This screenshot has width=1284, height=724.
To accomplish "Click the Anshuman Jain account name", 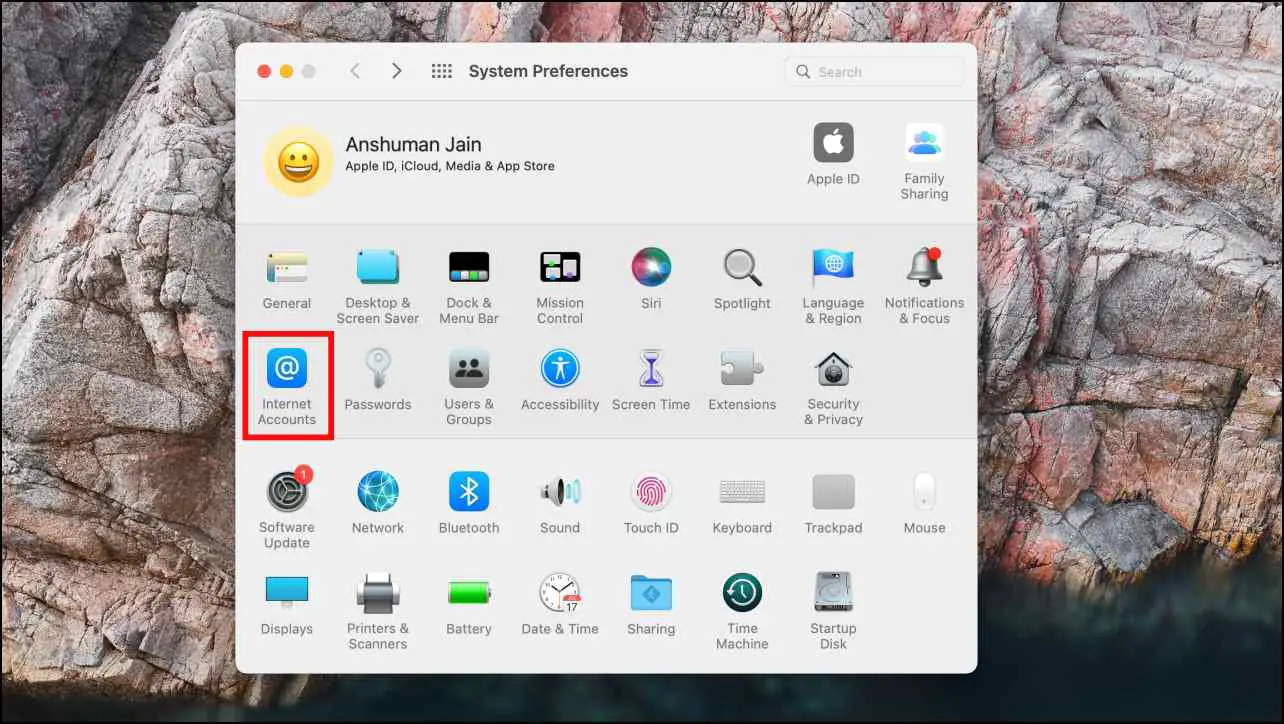I will (413, 145).
